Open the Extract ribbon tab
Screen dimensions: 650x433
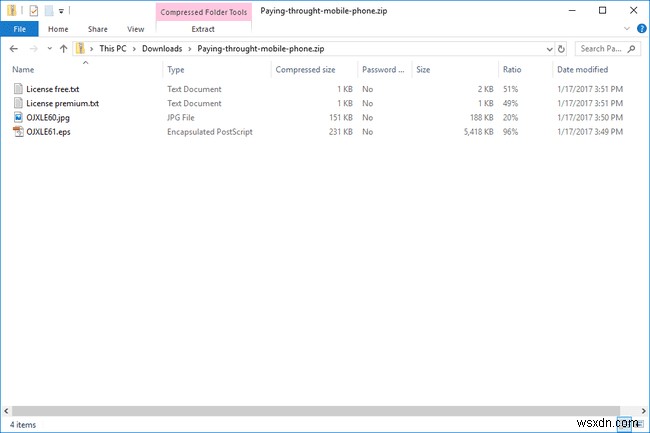click(x=203, y=29)
